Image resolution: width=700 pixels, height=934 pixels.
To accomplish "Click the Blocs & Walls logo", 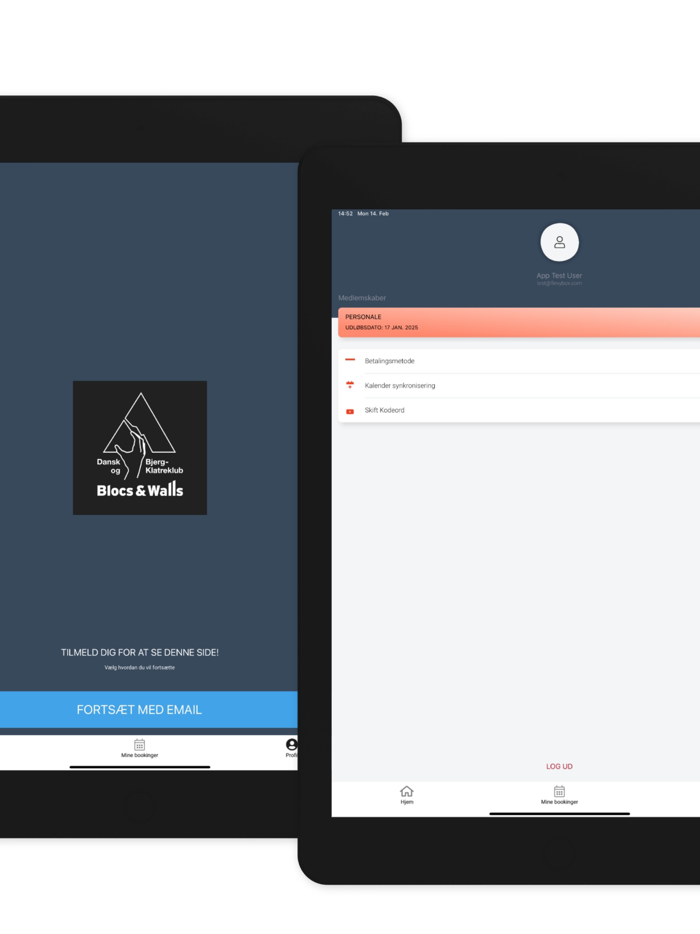I will point(140,447).
